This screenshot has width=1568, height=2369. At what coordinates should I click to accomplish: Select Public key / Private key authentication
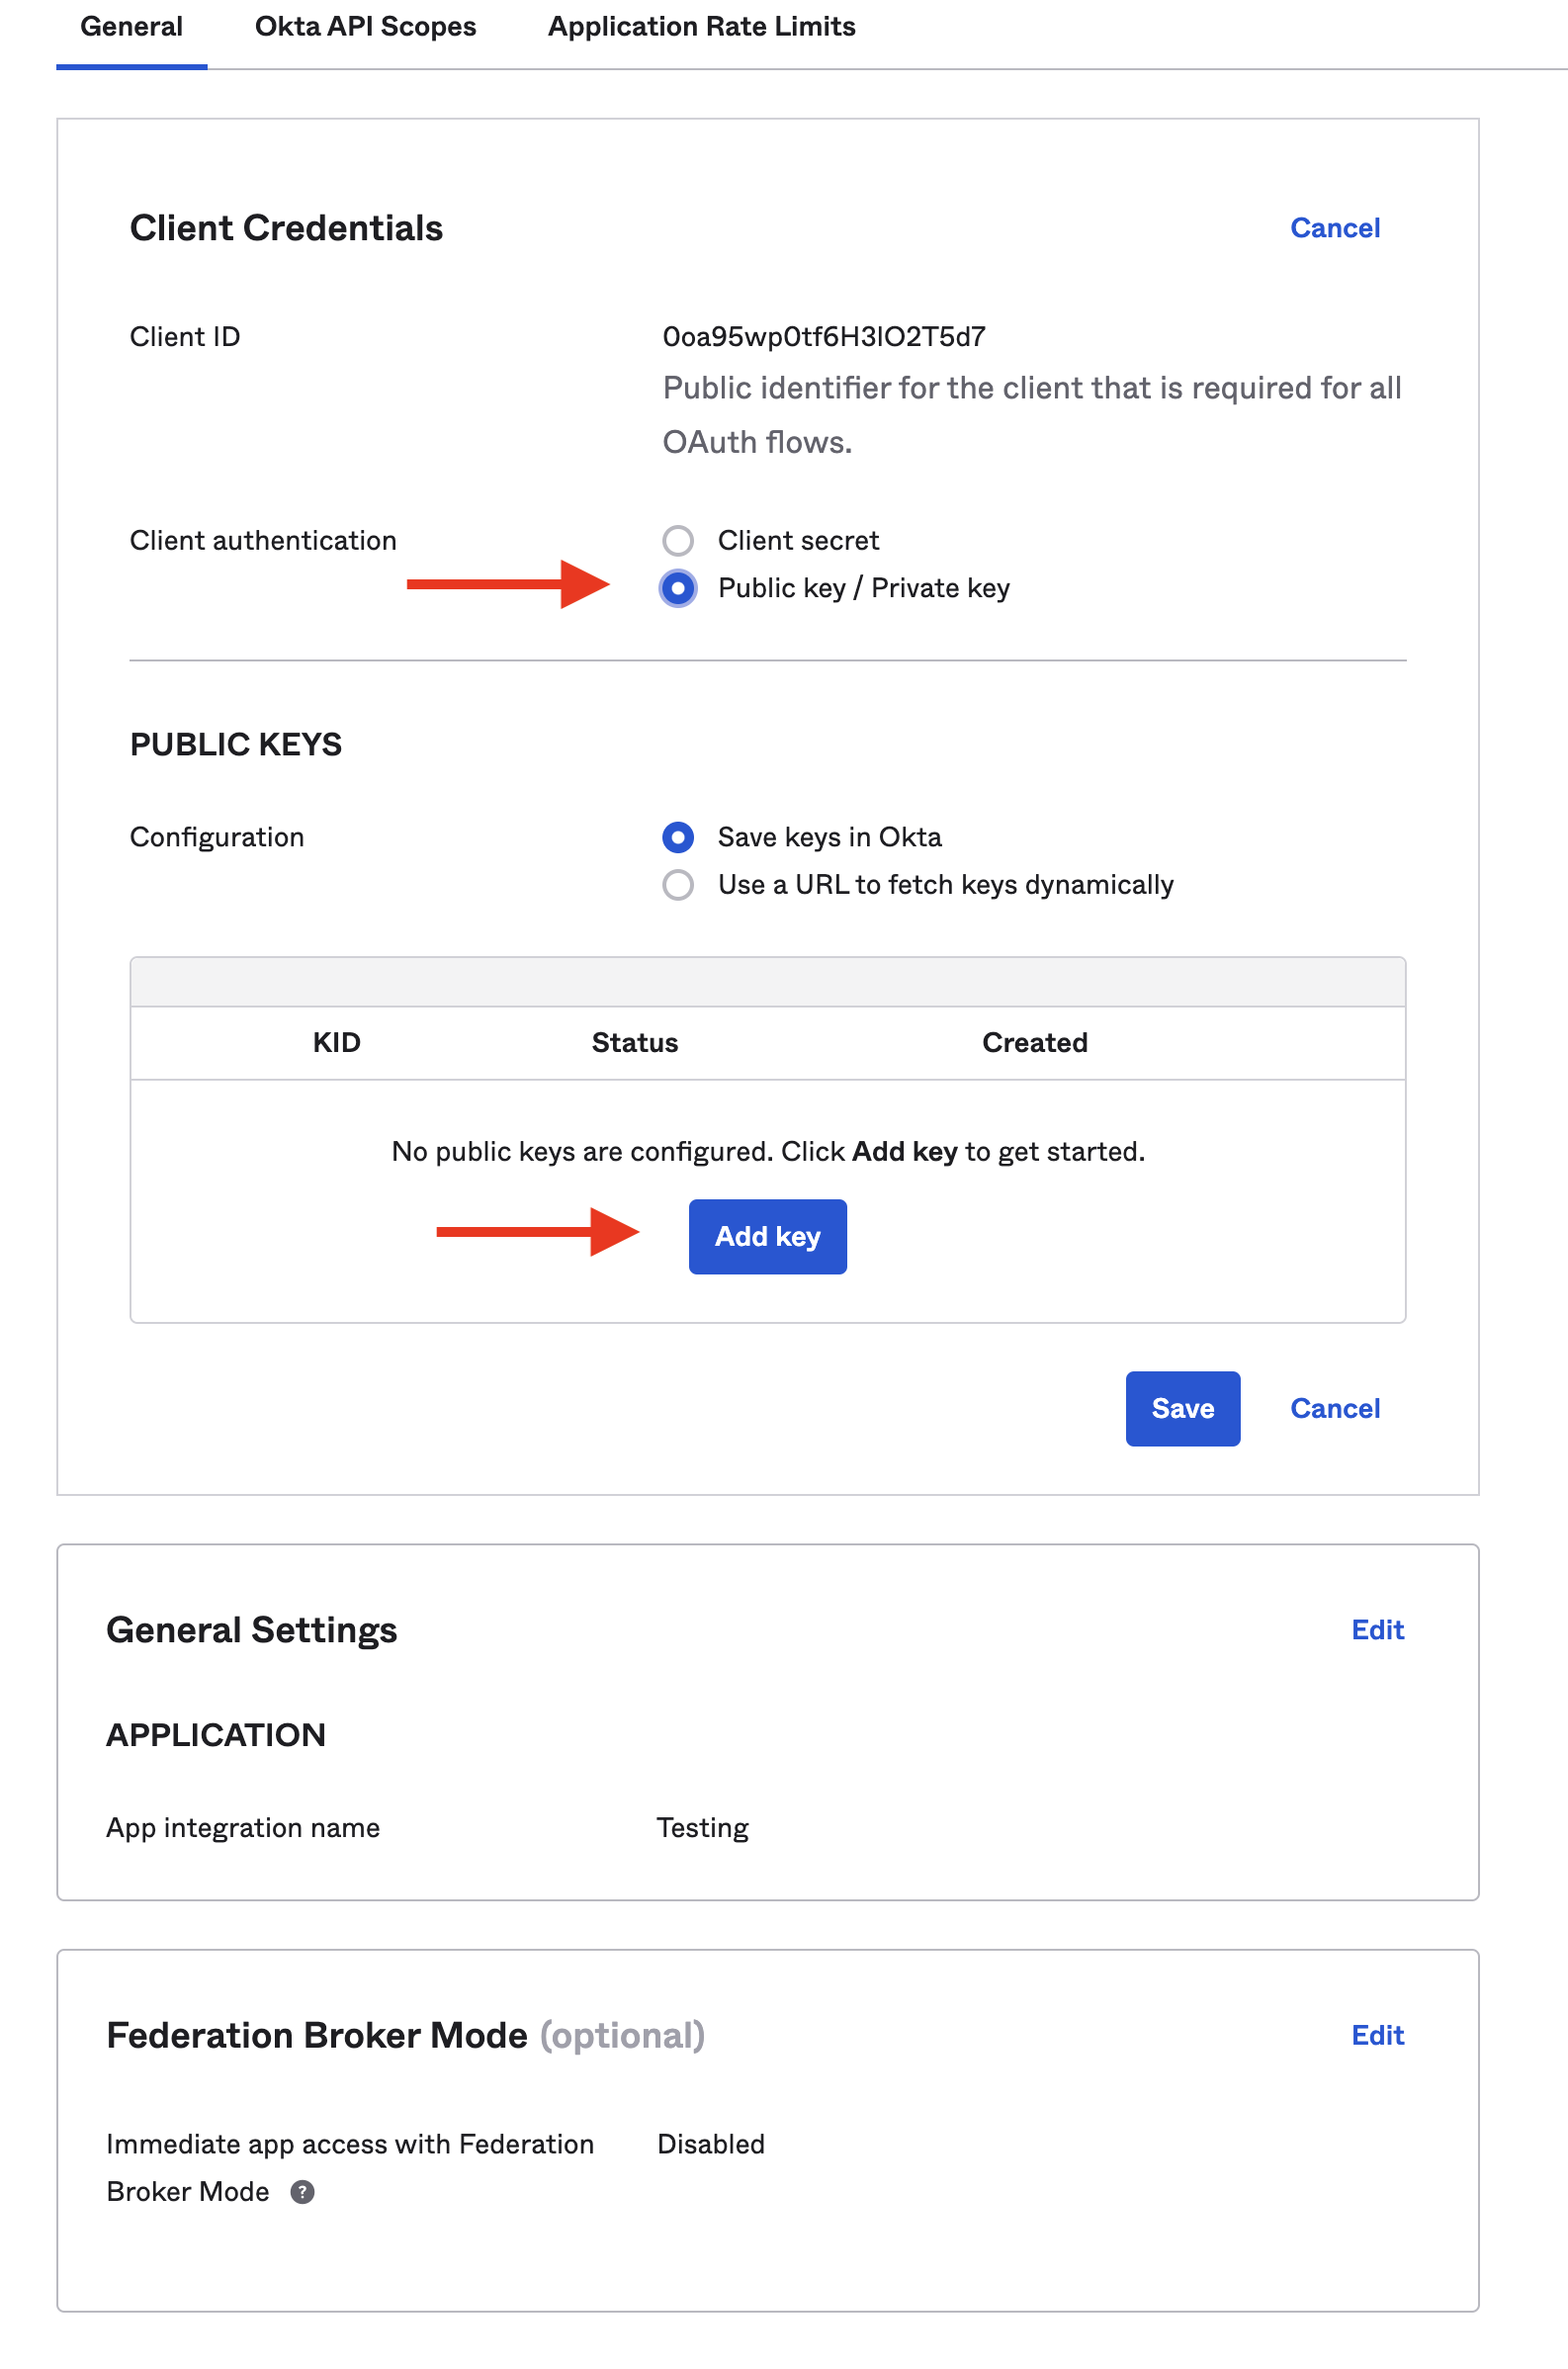(x=678, y=588)
